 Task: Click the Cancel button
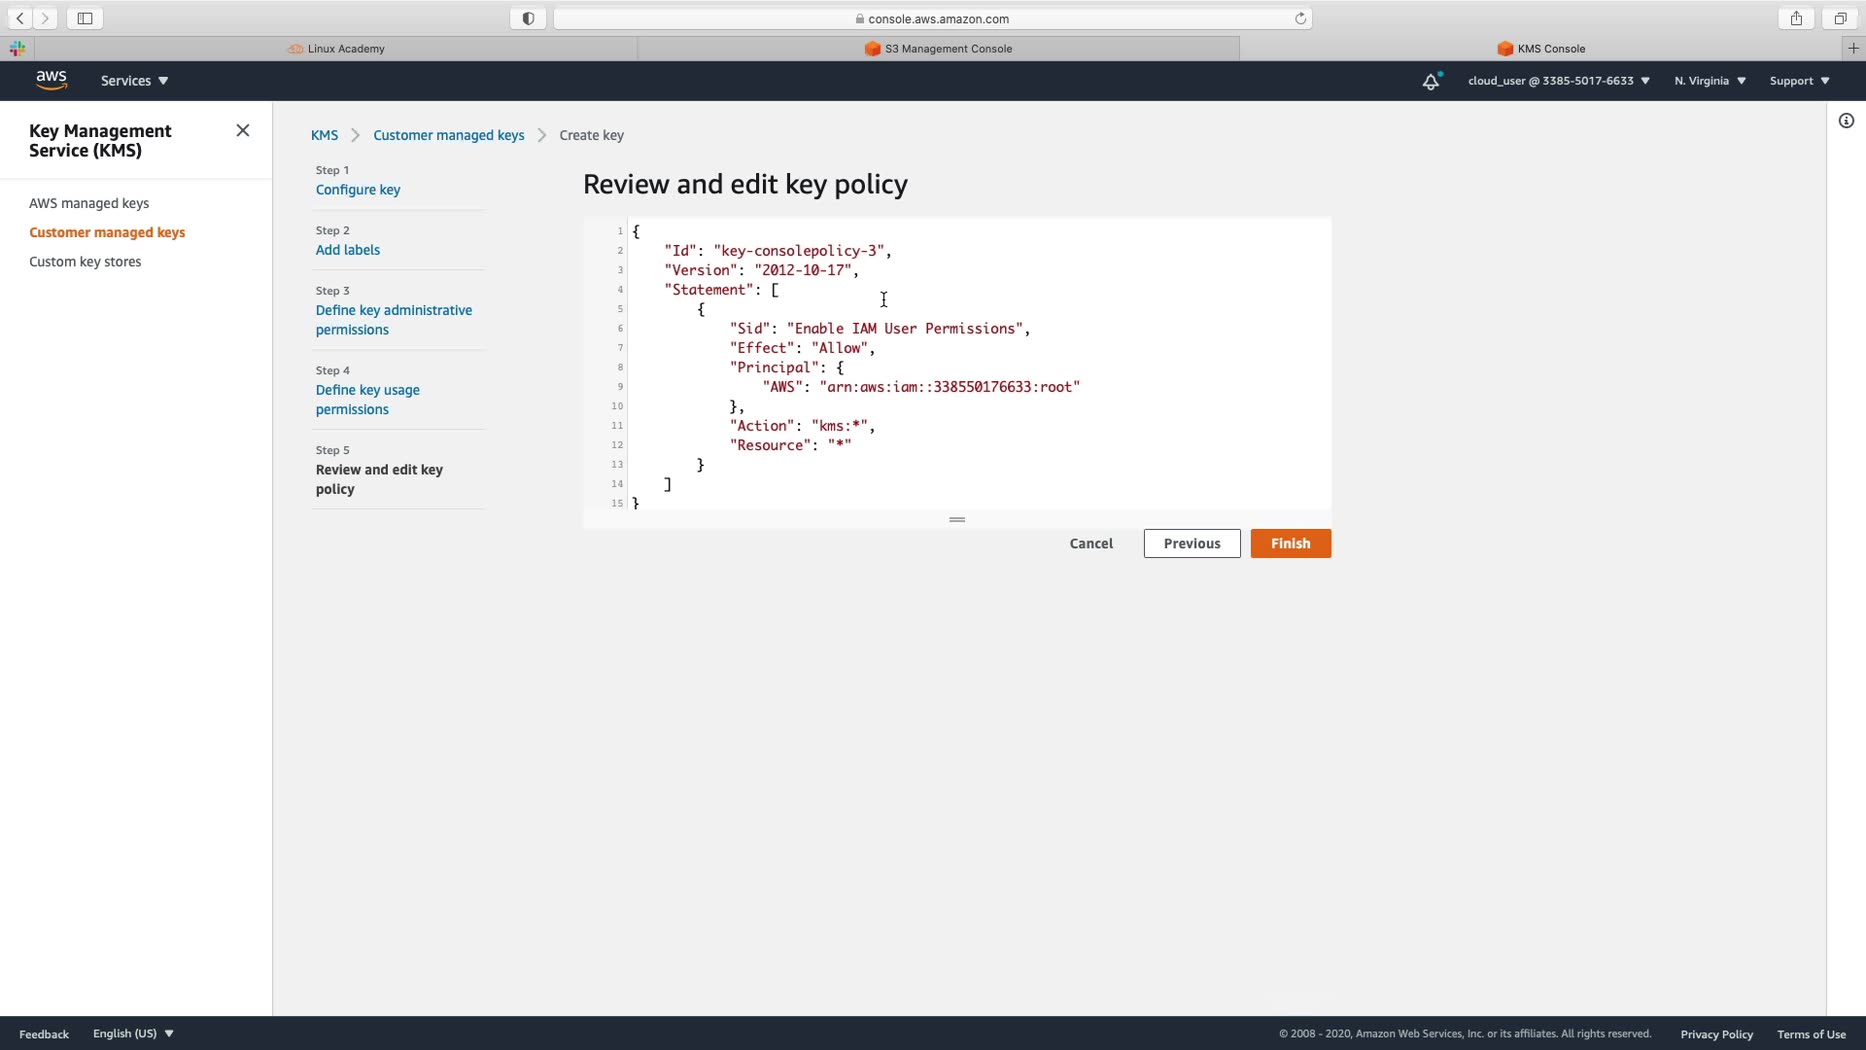(x=1091, y=544)
